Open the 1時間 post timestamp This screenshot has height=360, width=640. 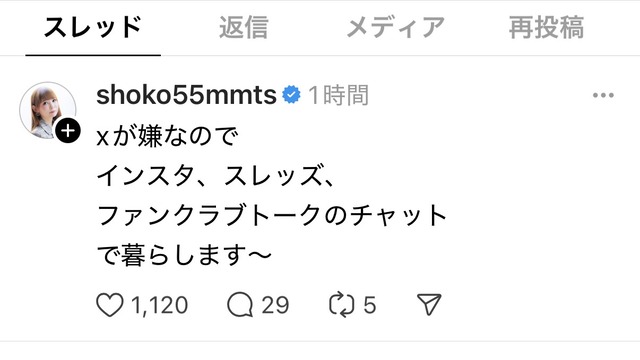coord(338,96)
